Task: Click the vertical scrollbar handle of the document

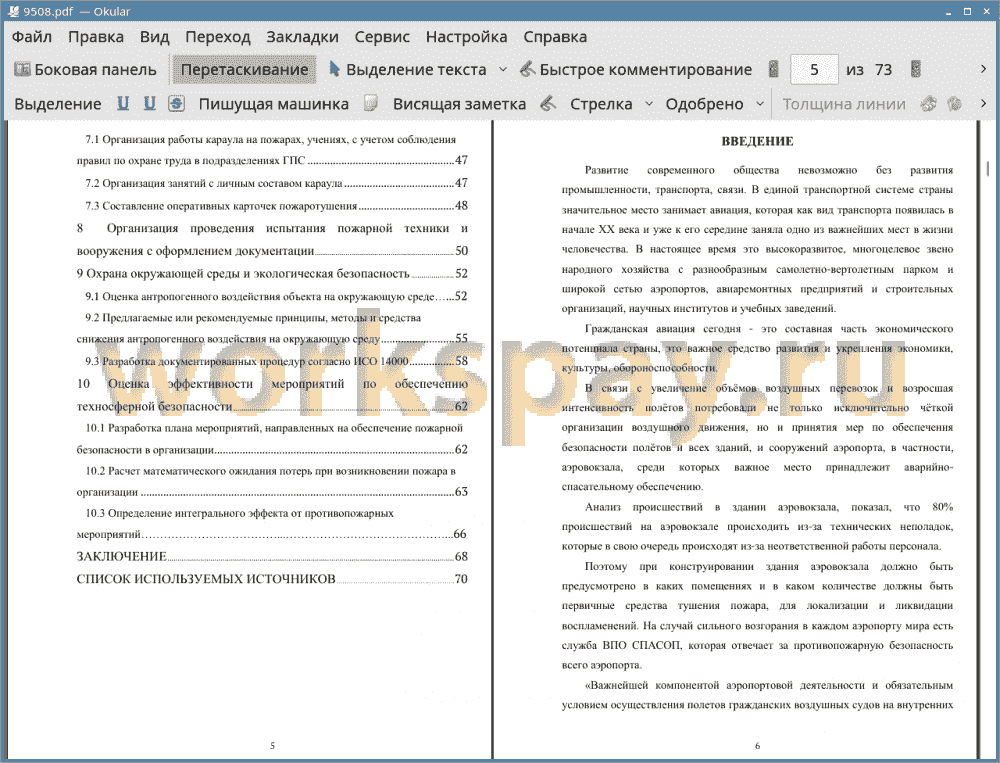Action: click(989, 167)
